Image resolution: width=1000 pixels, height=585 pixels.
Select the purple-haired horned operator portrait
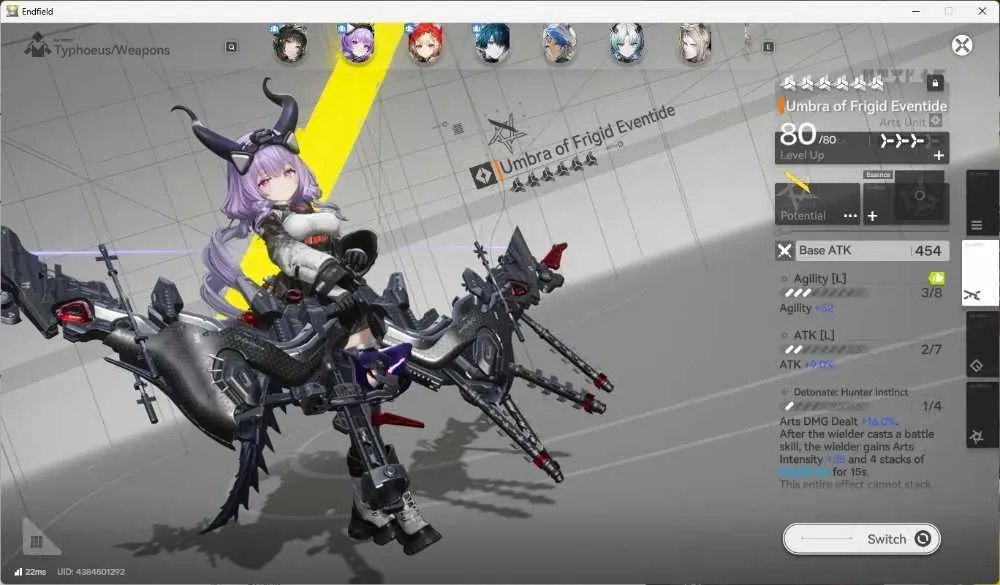357,43
